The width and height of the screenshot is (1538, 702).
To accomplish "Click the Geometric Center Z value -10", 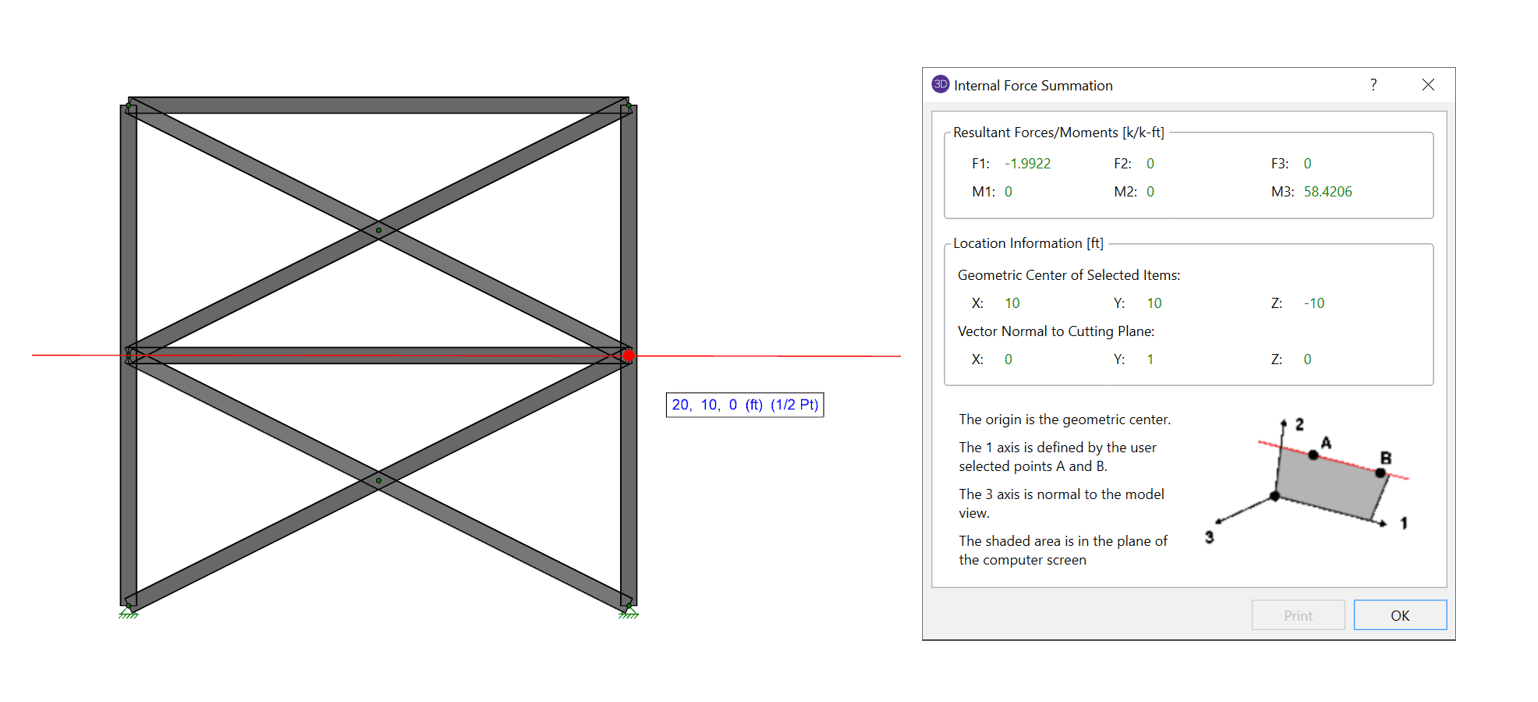I will (x=1314, y=303).
